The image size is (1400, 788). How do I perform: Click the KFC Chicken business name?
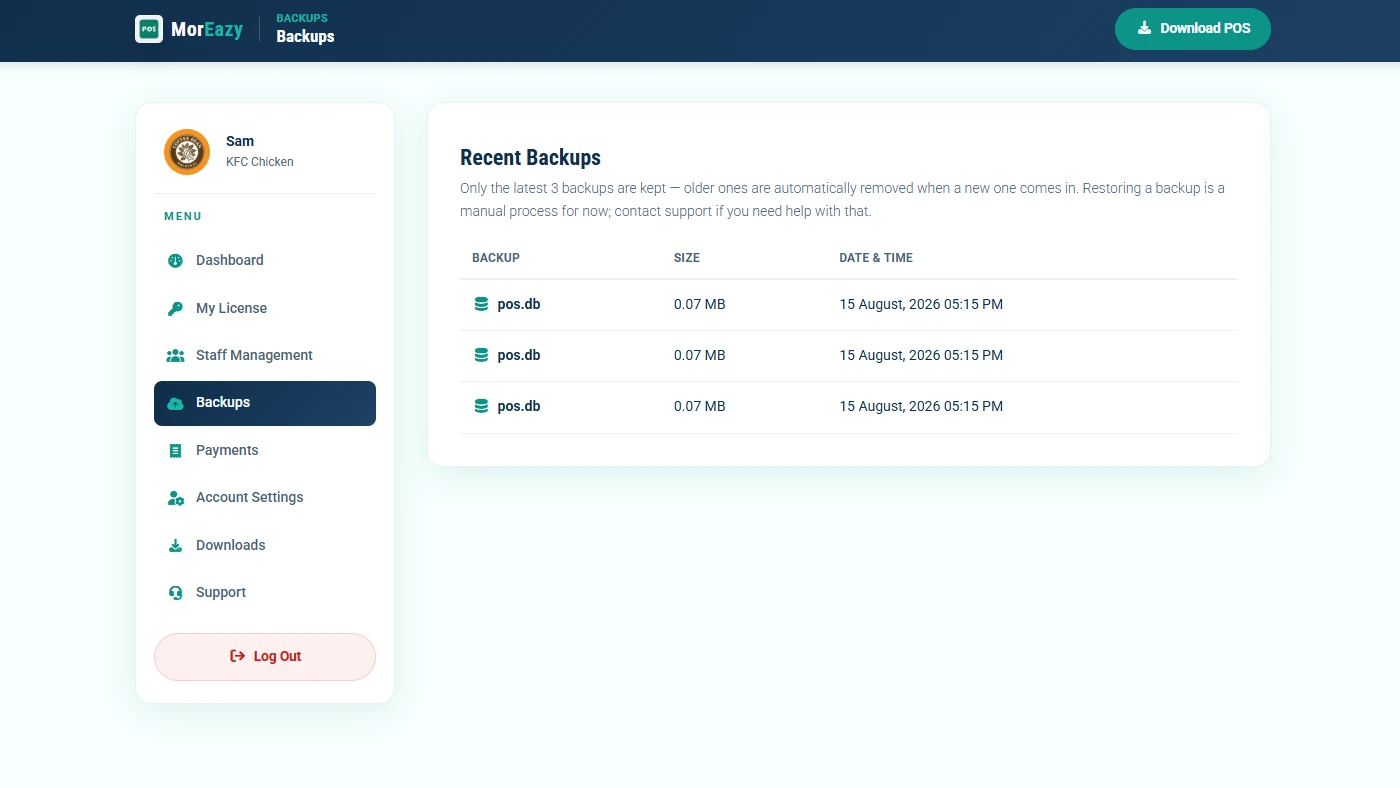[x=260, y=162]
